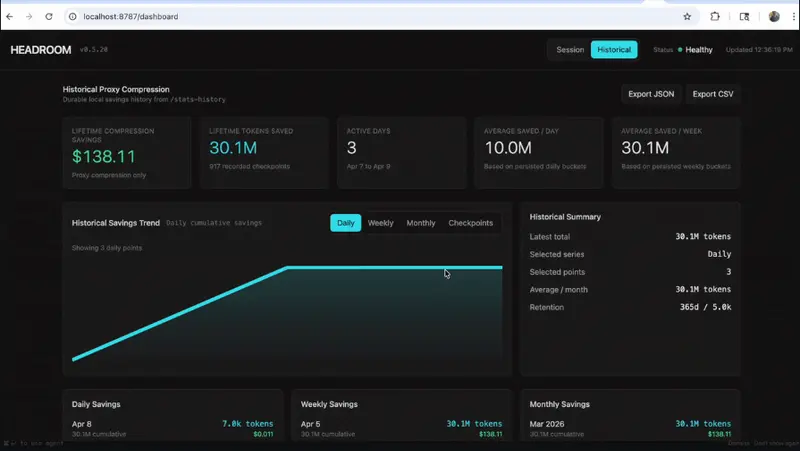Show the Daily savings trend

[x=345, y=223]
